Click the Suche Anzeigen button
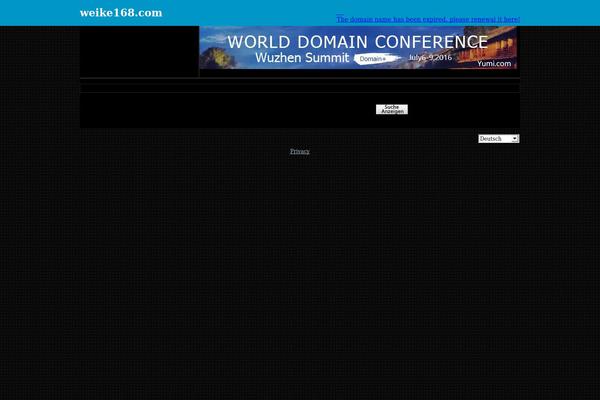This screenshot has width=600, height=400. coord(392,109)
